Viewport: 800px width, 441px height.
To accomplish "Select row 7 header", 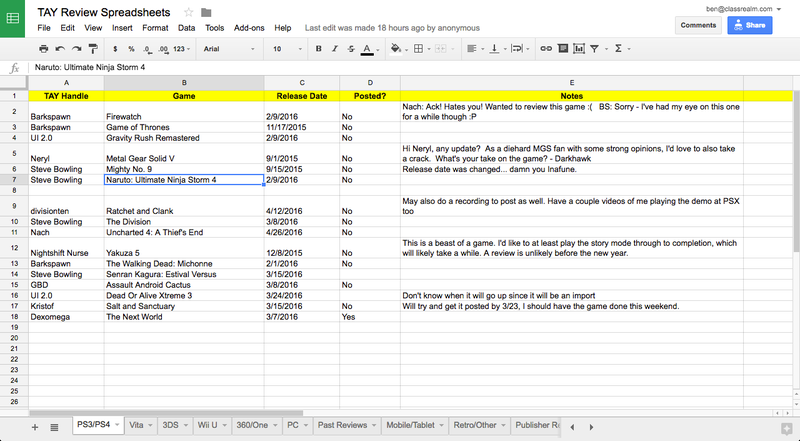I will (14, 180).
